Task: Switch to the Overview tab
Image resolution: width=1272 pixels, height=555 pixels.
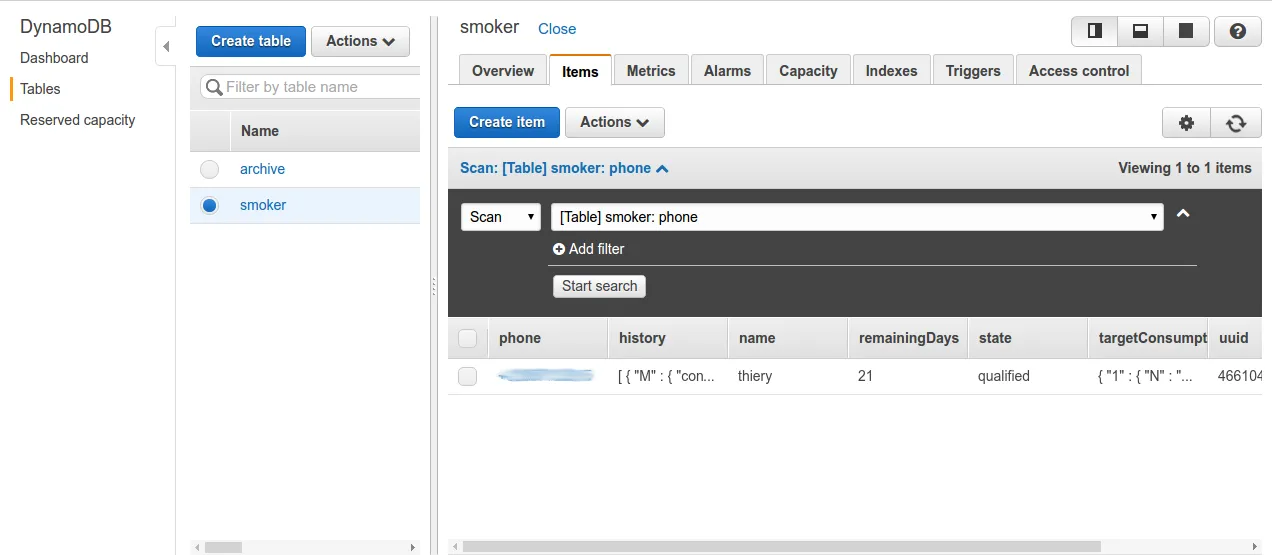Action: click(503, 71)
